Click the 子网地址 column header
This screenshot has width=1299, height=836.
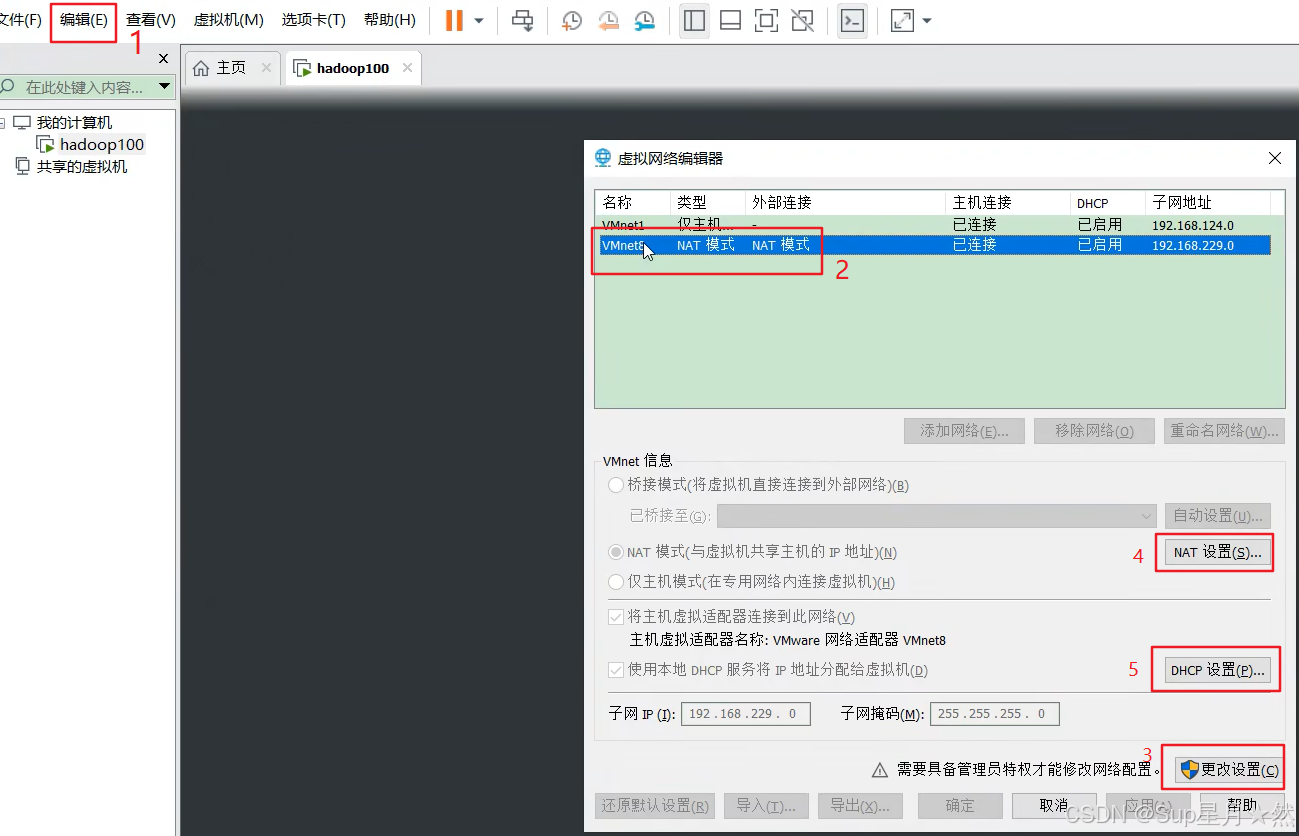pyautogui.click(x=1208, y=203)
